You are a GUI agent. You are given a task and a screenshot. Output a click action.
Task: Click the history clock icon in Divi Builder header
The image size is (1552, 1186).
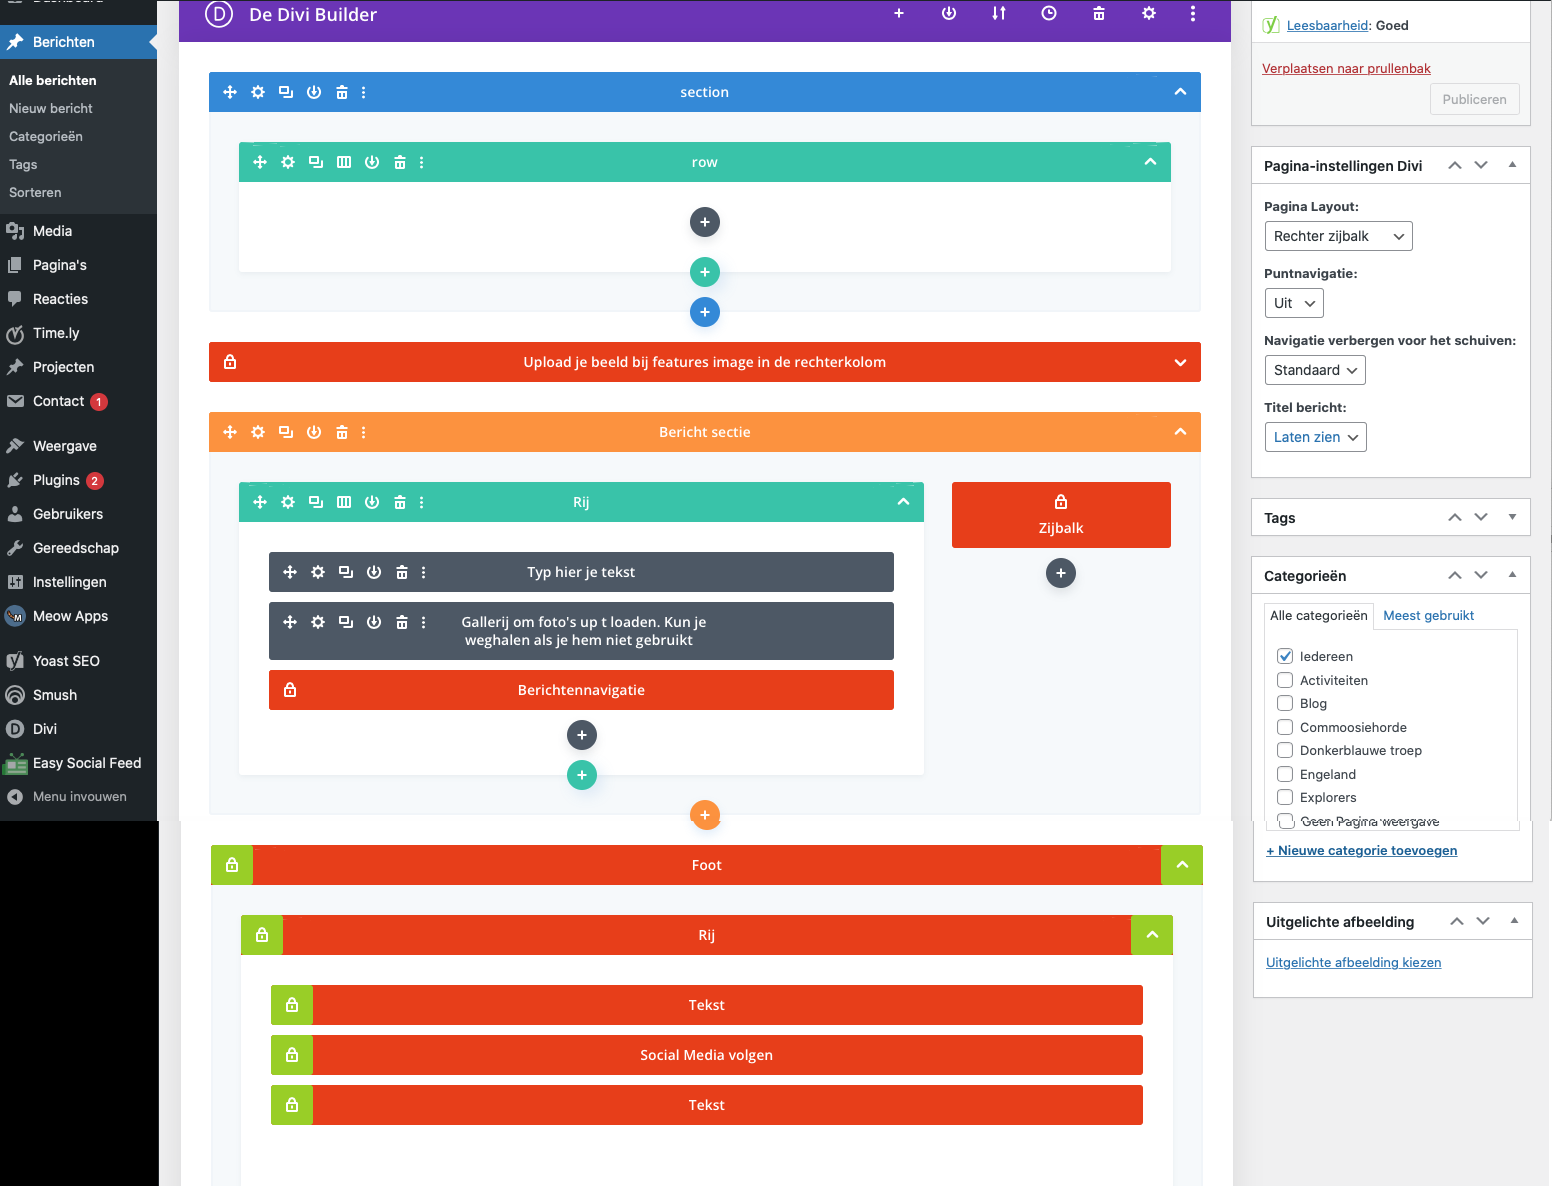tap(1048, 14)
